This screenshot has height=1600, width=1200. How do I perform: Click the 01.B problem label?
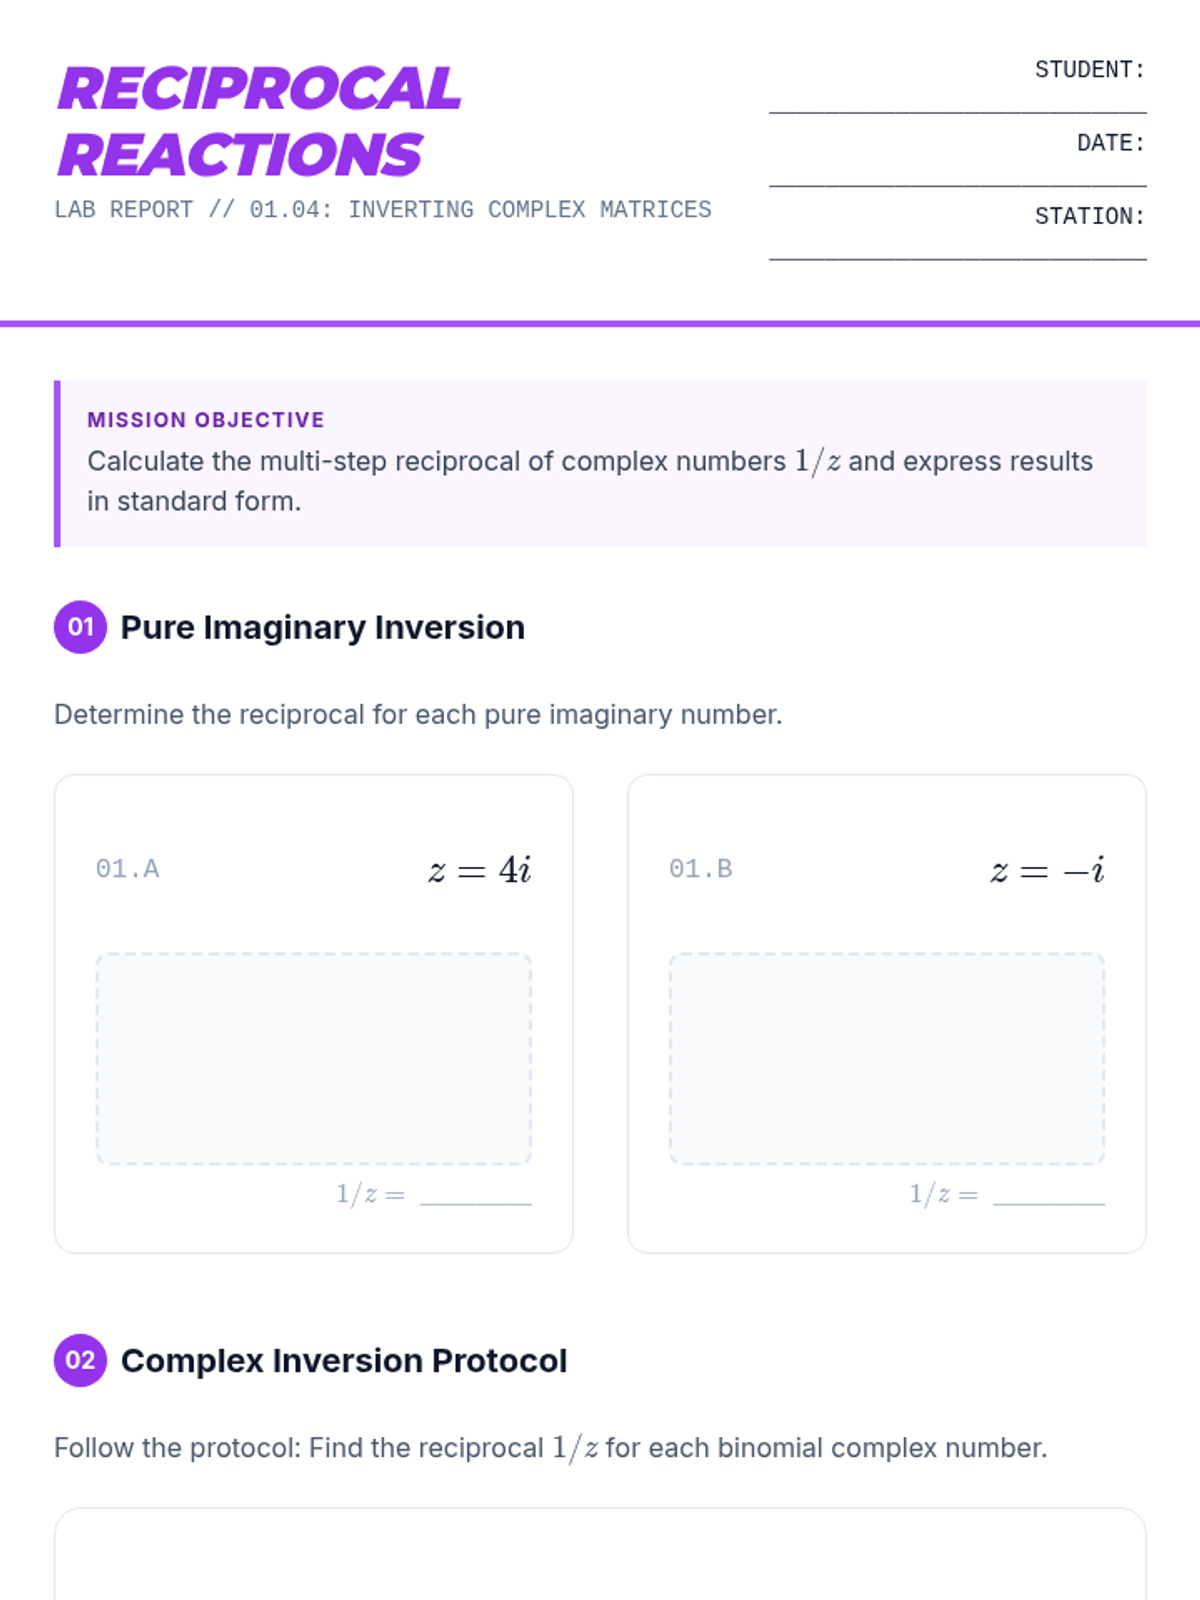(700, 869)
